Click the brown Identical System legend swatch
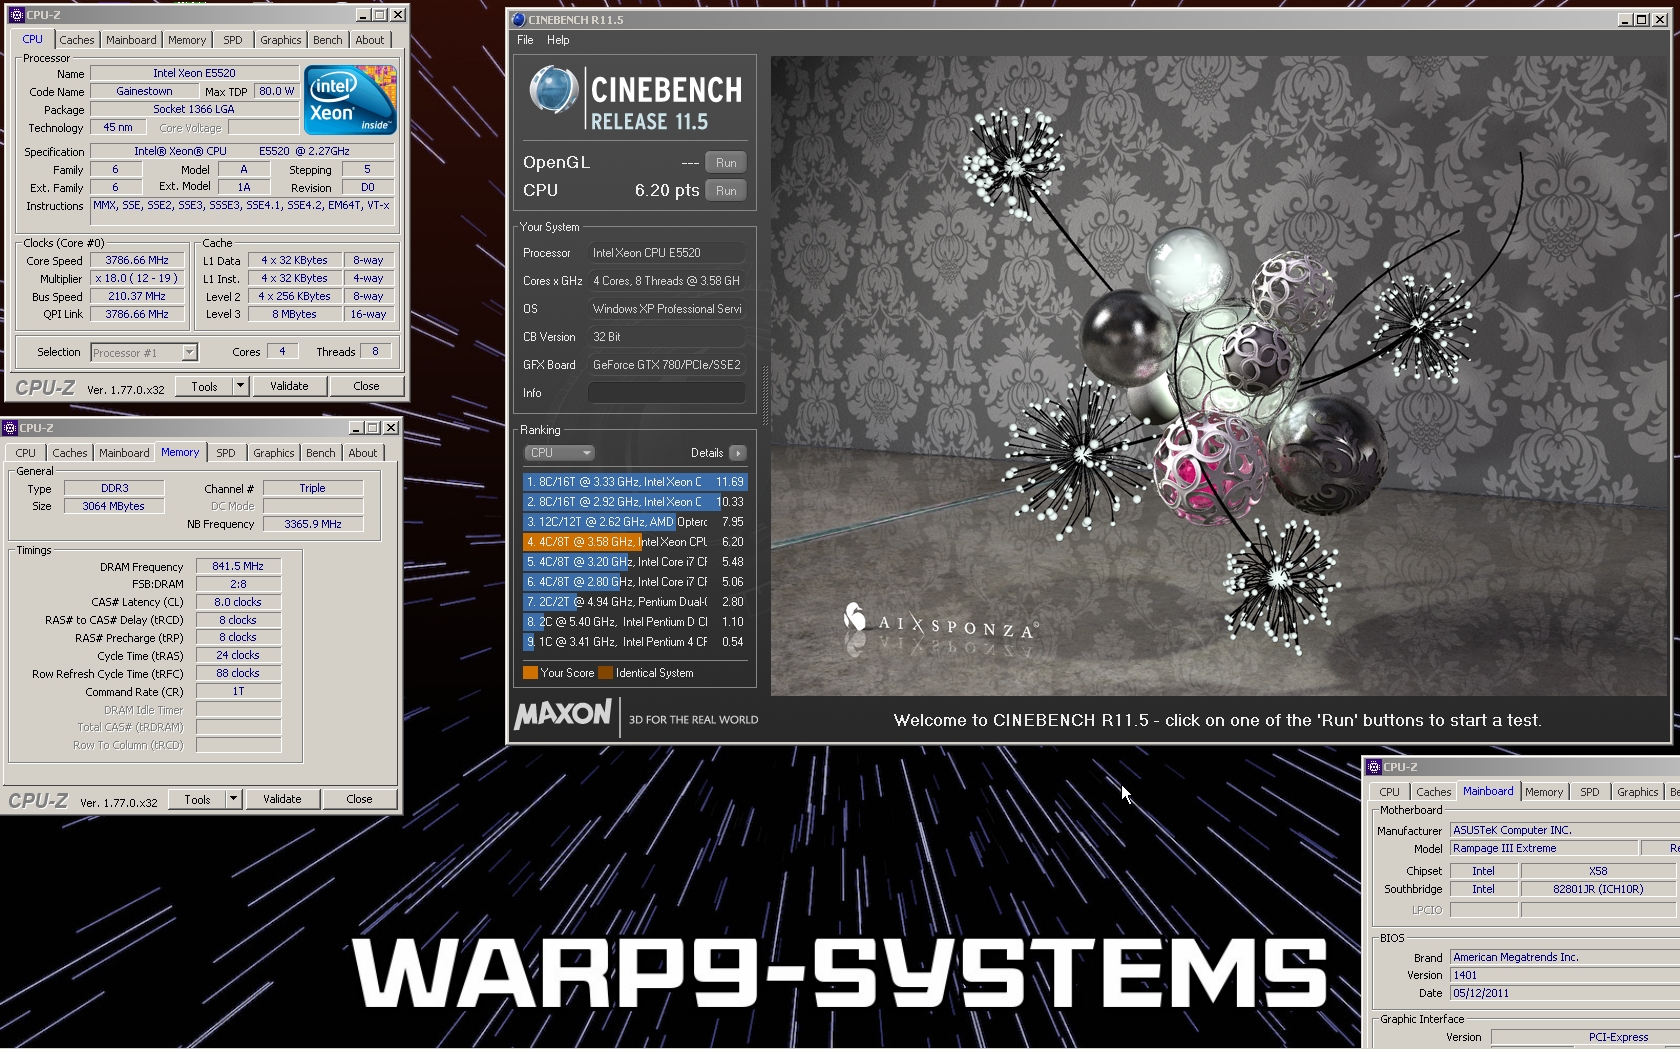Screen dimensions: 1680x1050 coord(605,673)
